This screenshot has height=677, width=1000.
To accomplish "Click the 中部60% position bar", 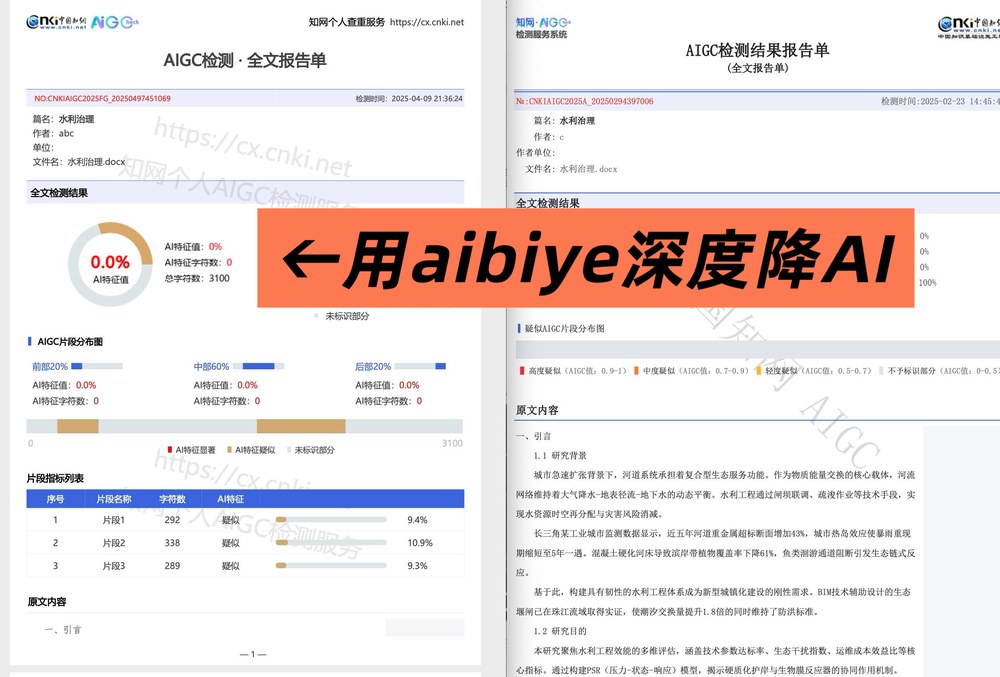I will 258,366.
